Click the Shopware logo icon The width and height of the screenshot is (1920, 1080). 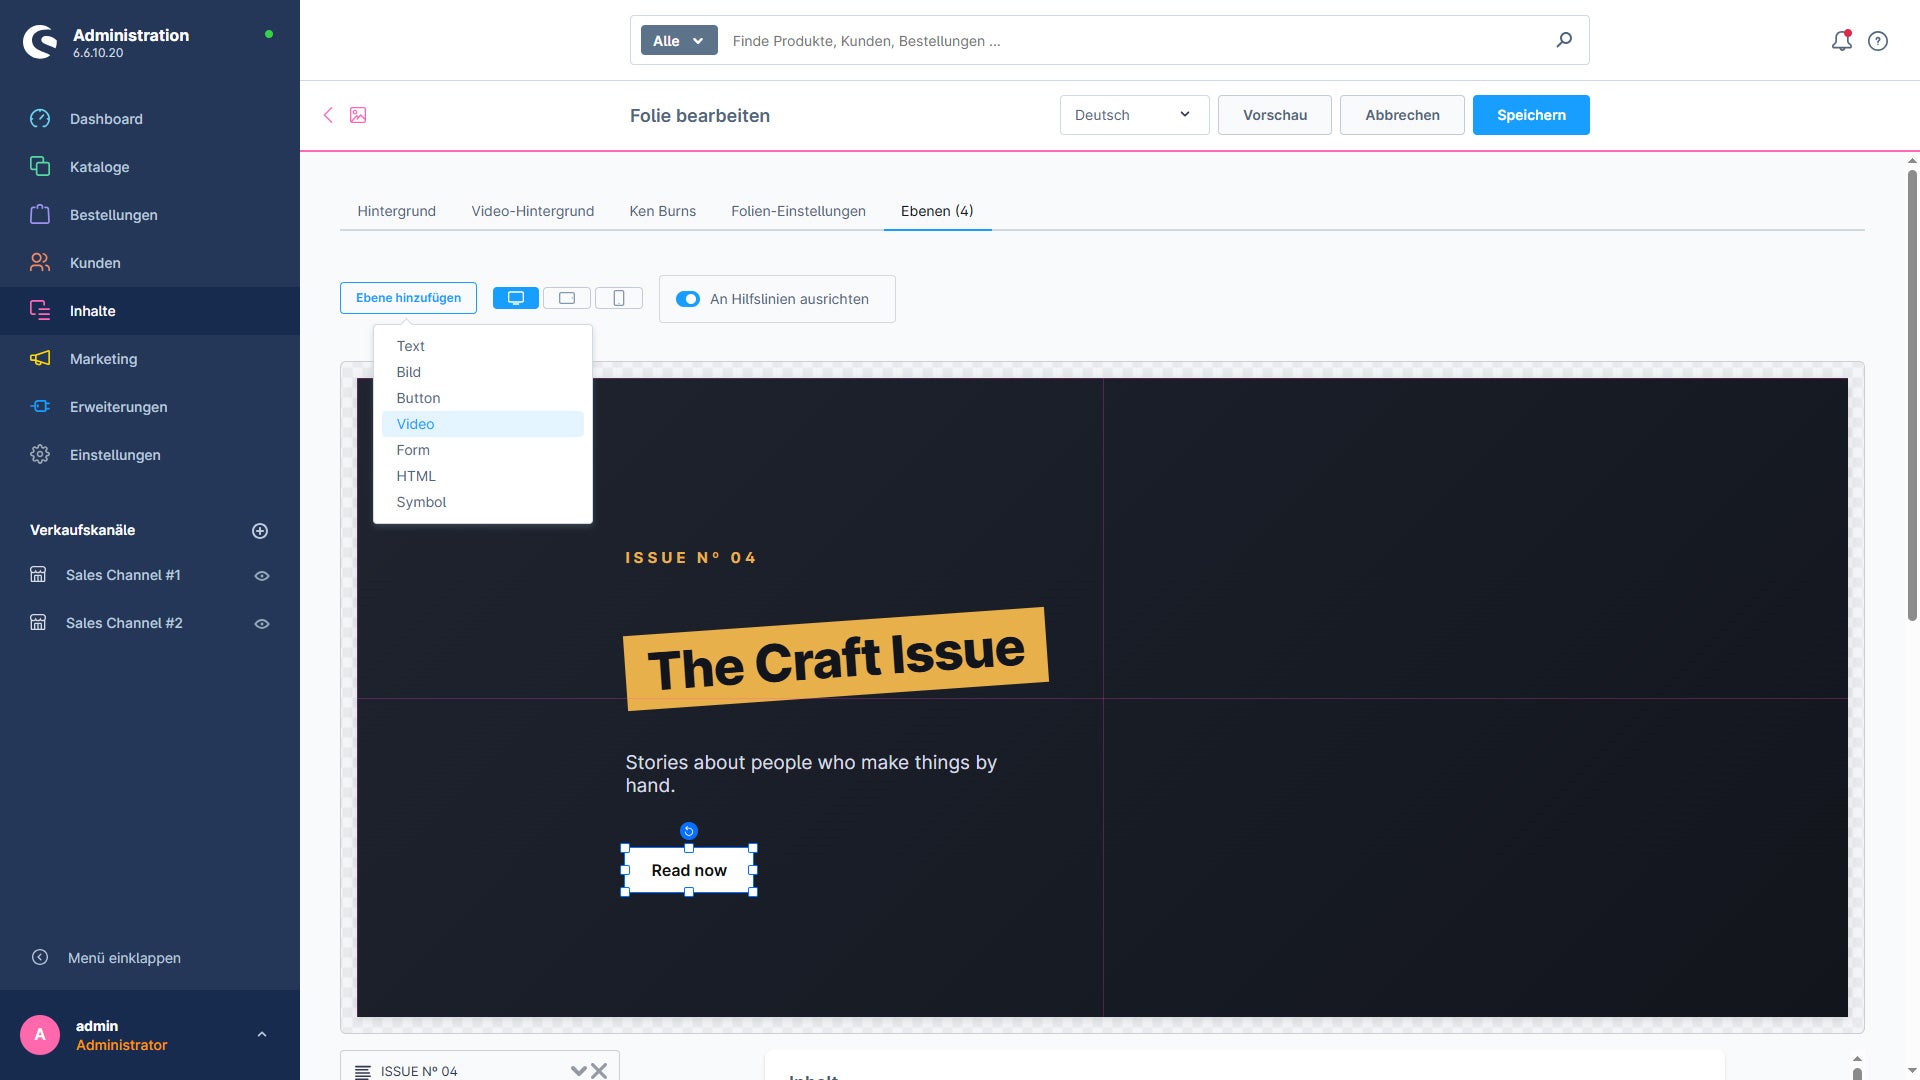pyautogui.click(x=40, y=42)
